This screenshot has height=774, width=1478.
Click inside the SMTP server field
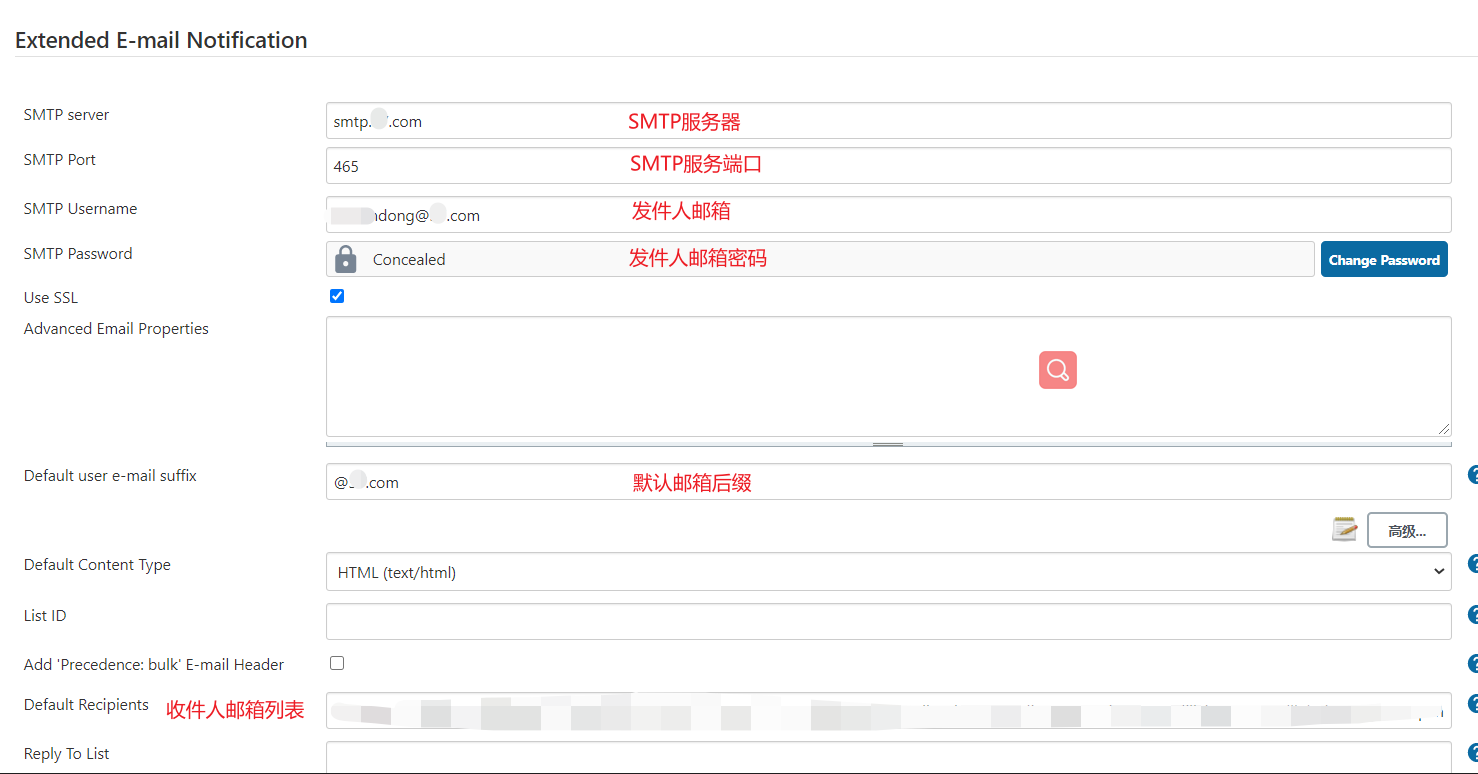click(x=700, y=121)
